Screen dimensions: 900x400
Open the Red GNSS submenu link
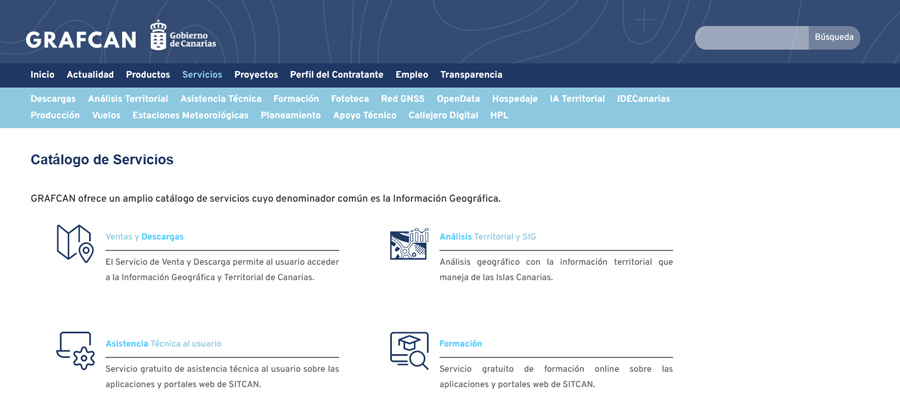click(403, 99)
